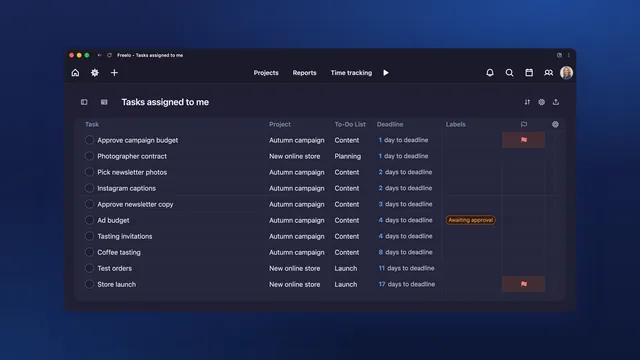Viewport: 640px width, 360px height.
Task: Sort by the Task column header
Action: (x=92, y=124)
